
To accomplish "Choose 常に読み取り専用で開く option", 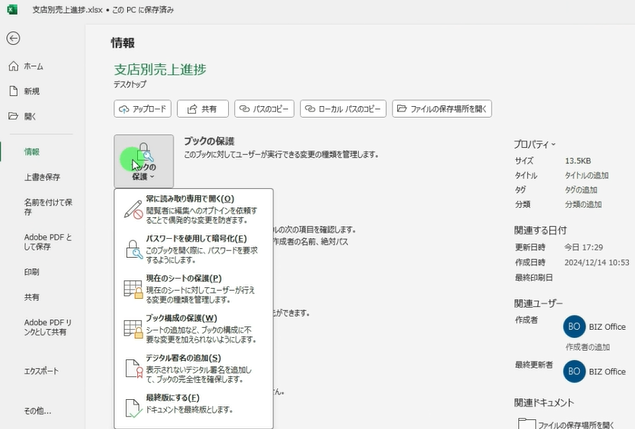I will click(194, 209).
